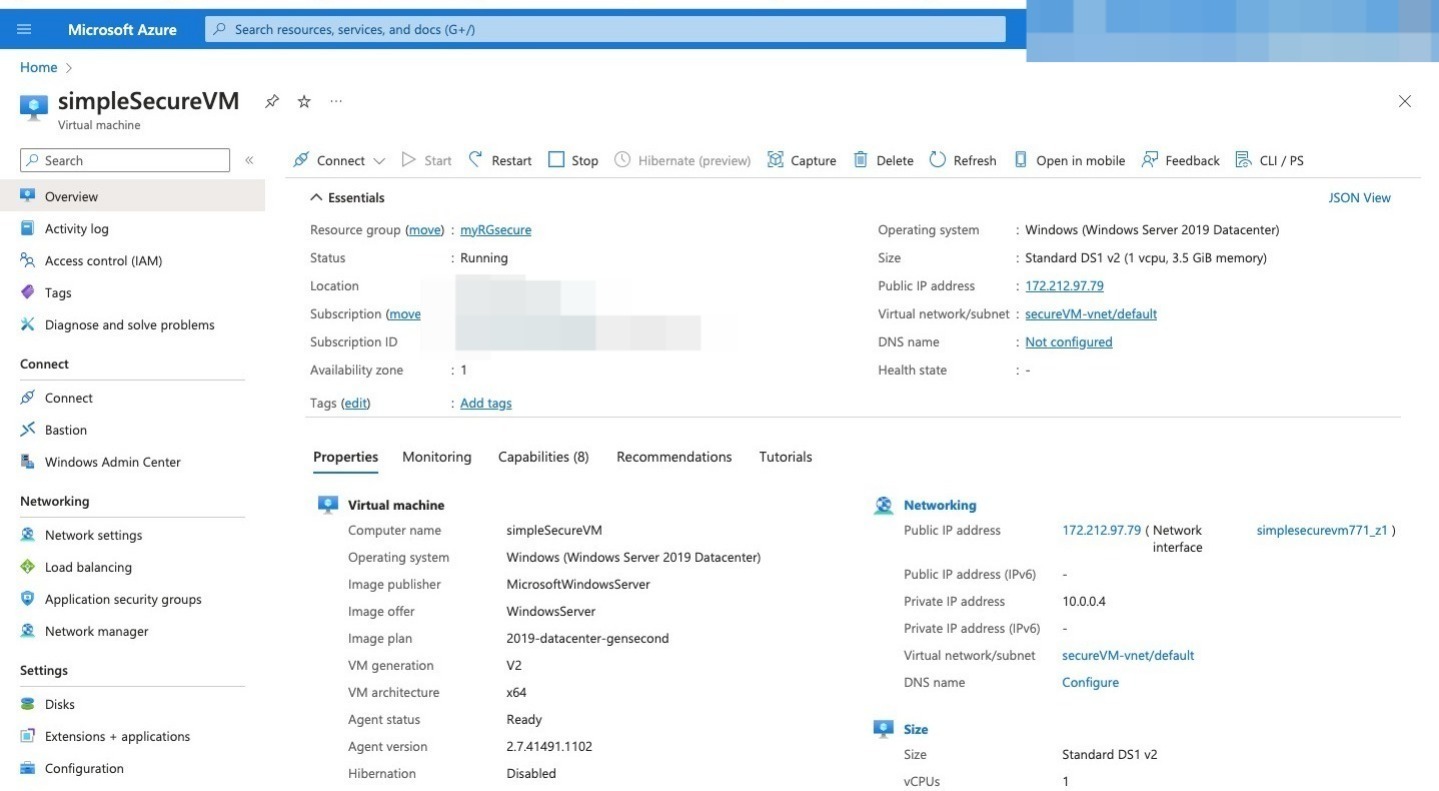Click the Capture toolbar icon
Screen dimensions: 1439x791
click(x=775, y=160)
